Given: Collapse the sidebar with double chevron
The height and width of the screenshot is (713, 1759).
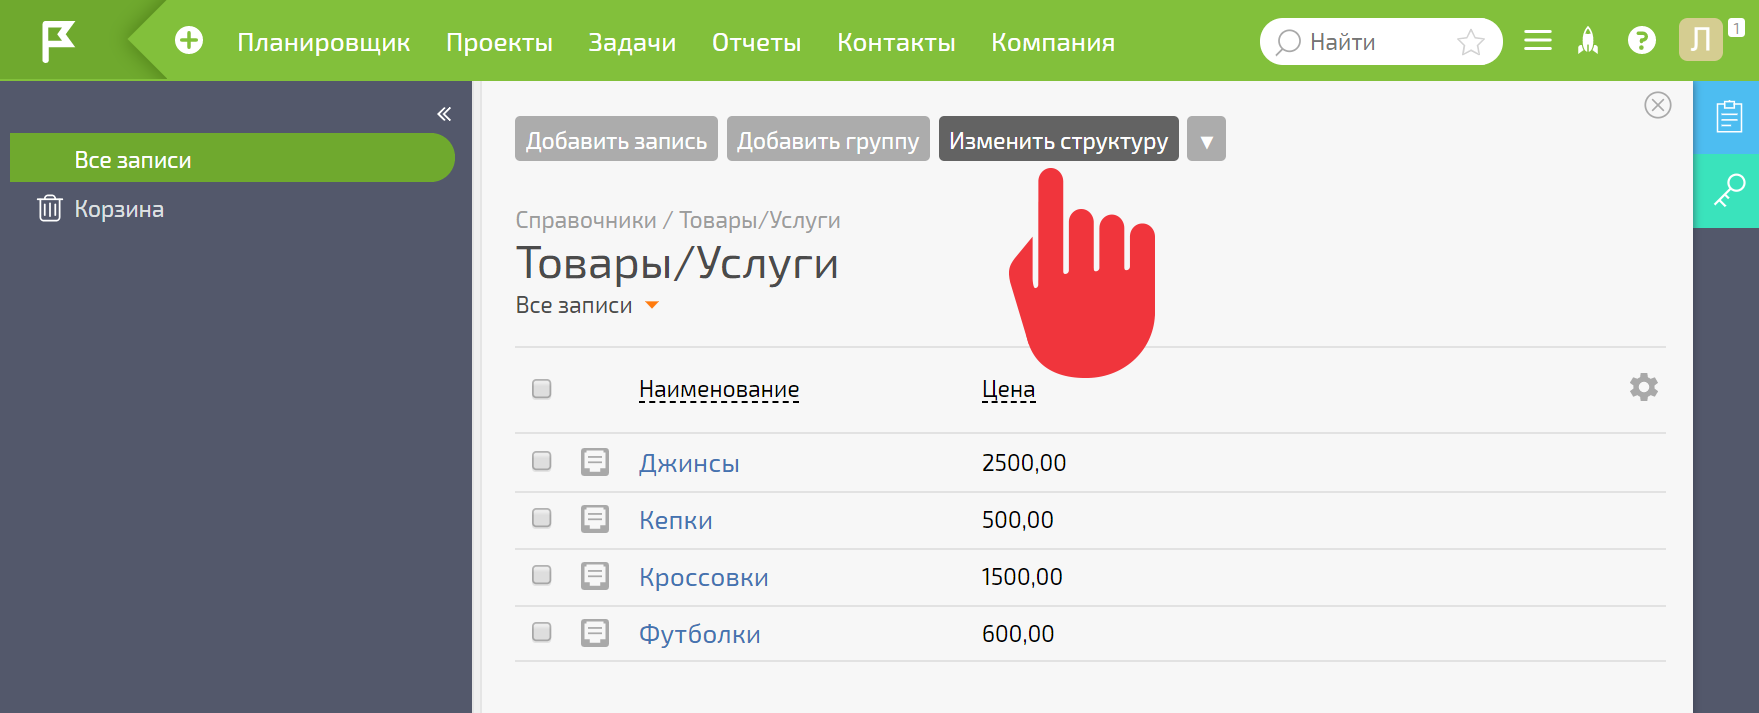Looking at the screenshot, I should pos(444,114).
